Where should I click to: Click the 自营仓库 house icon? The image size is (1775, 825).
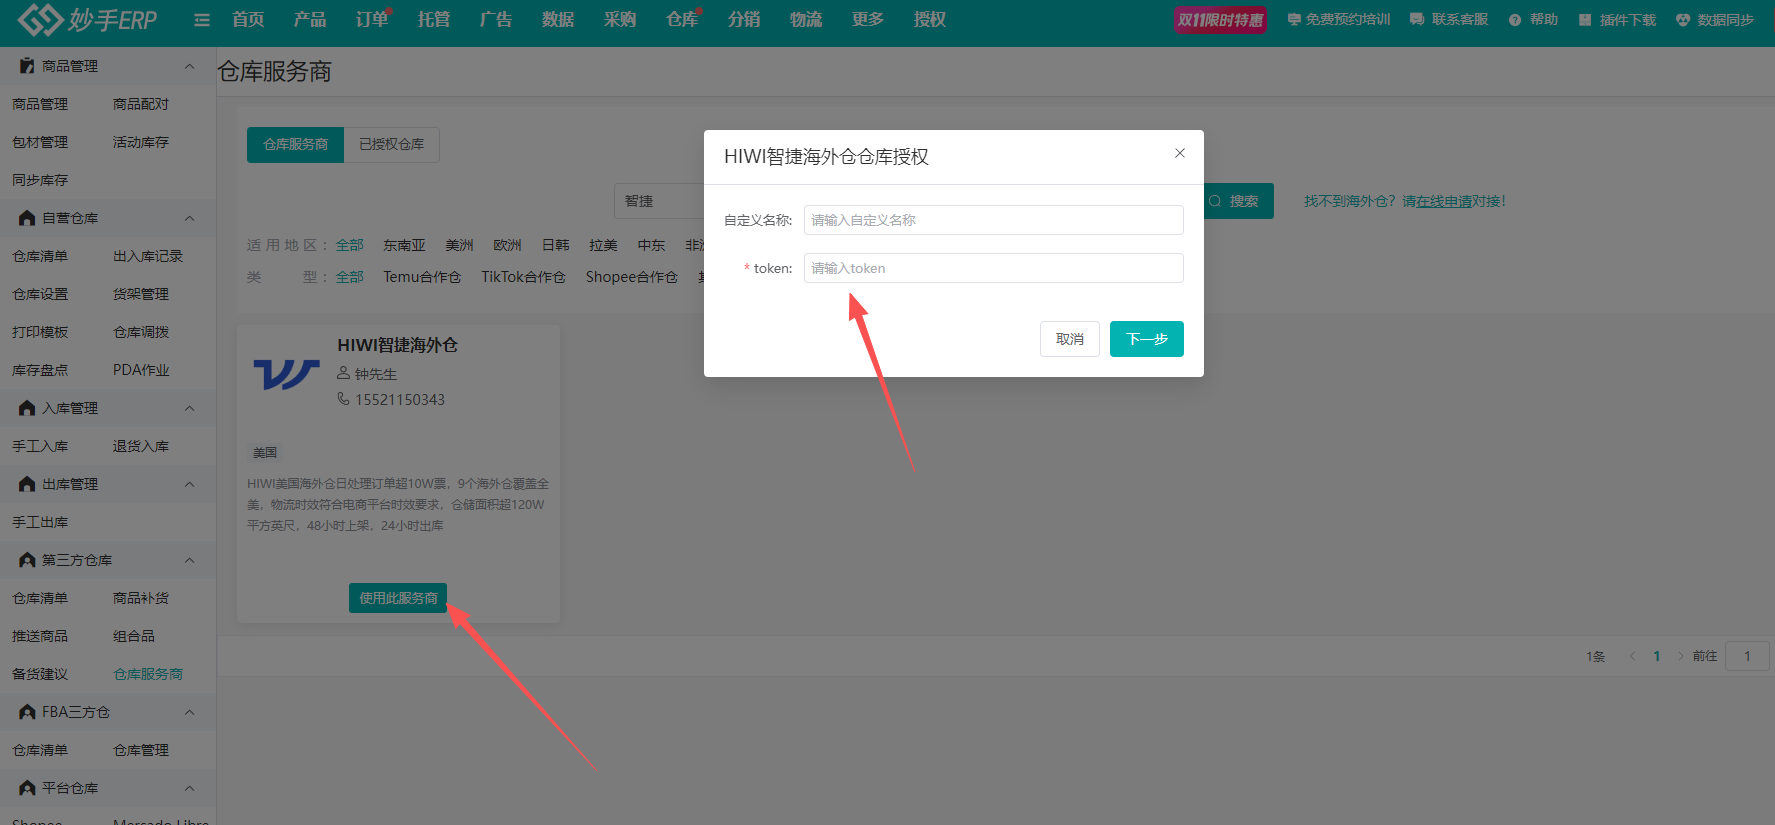click(x=27, y=218)
